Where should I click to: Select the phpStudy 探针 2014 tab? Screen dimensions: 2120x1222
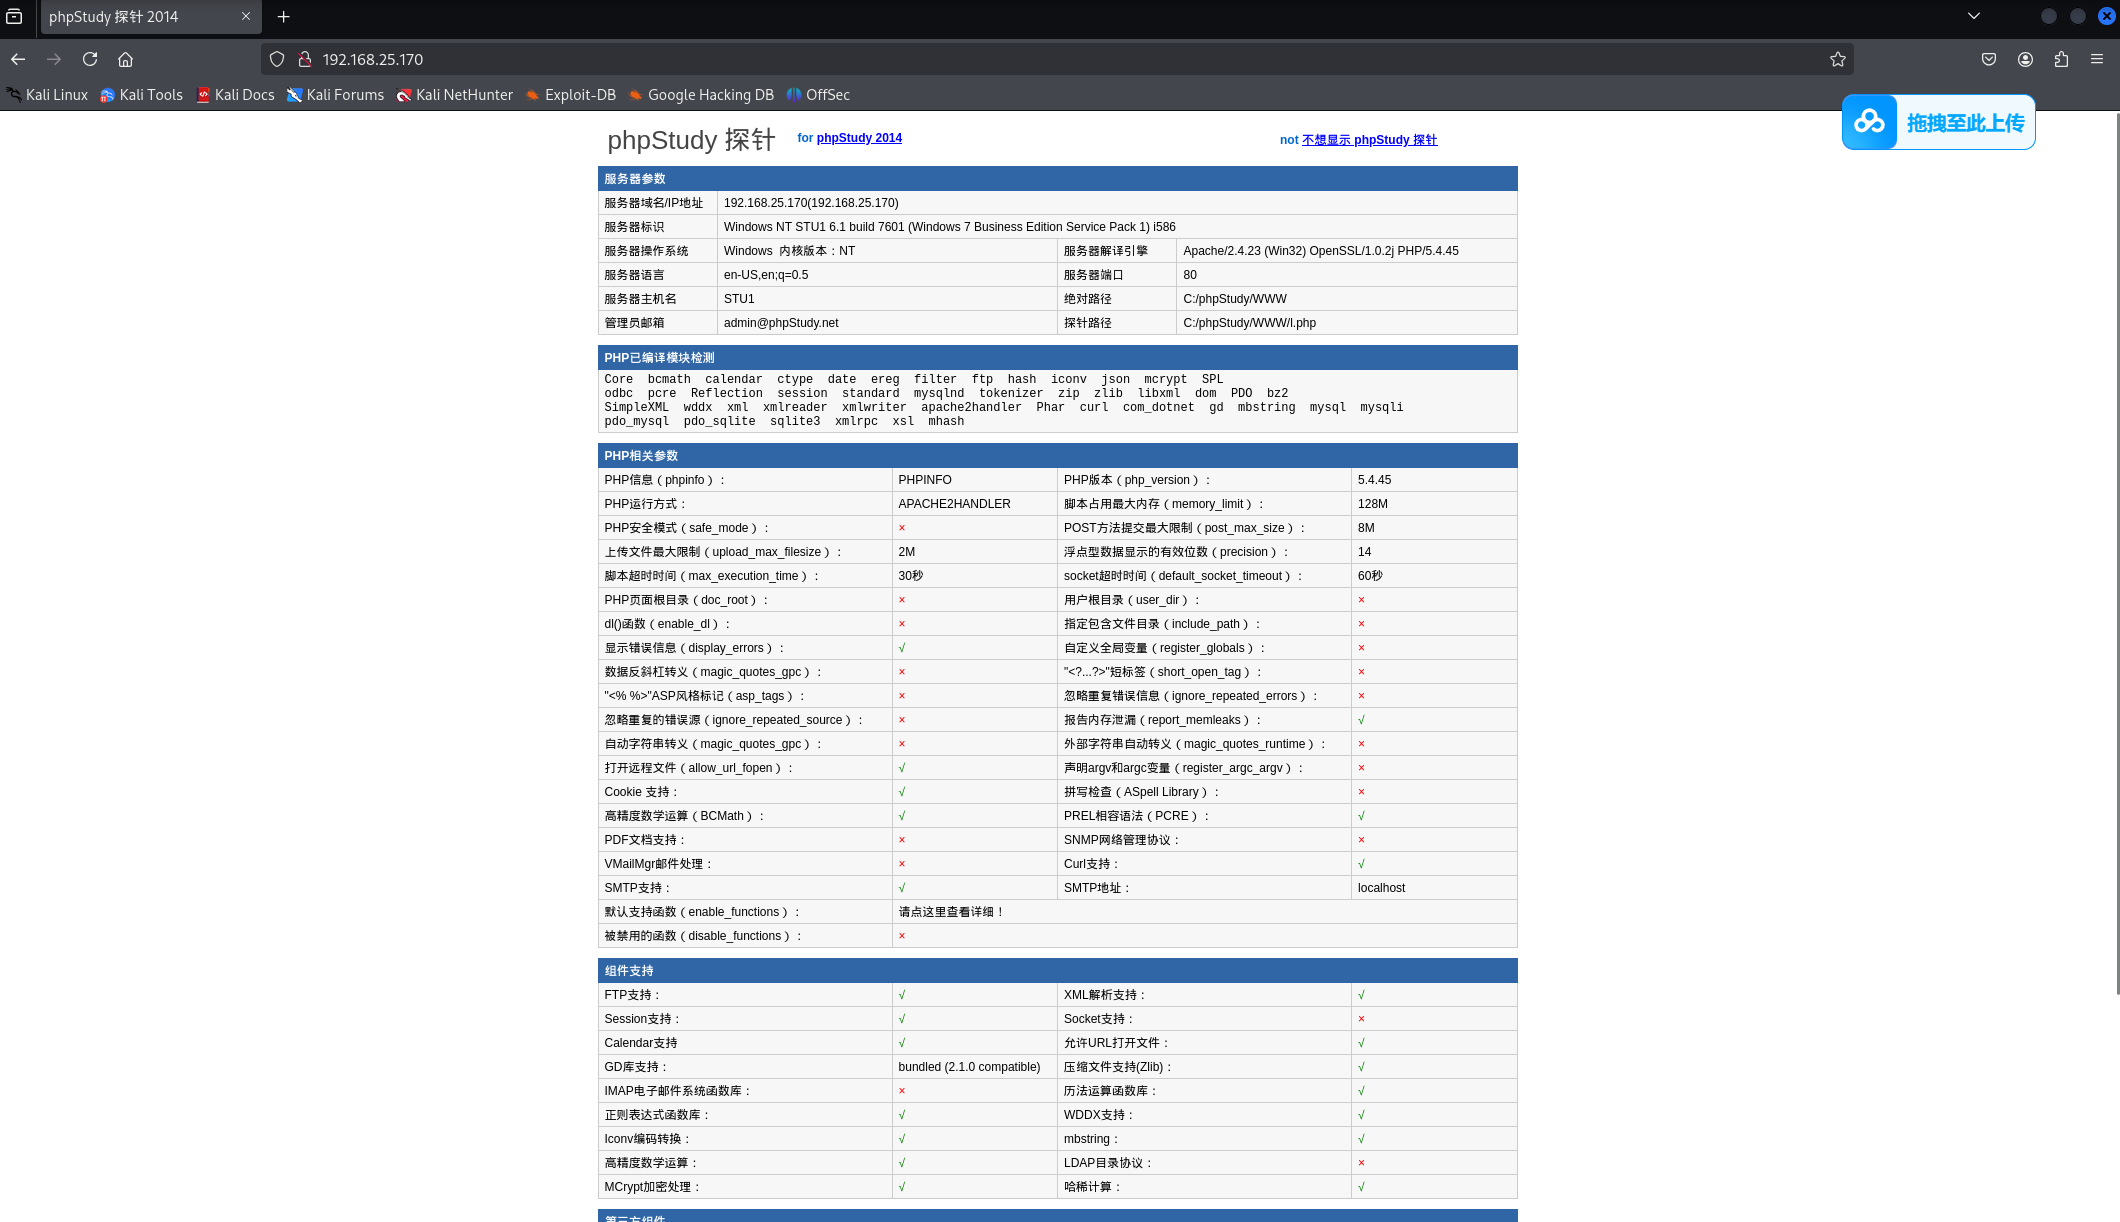point(140,16)
